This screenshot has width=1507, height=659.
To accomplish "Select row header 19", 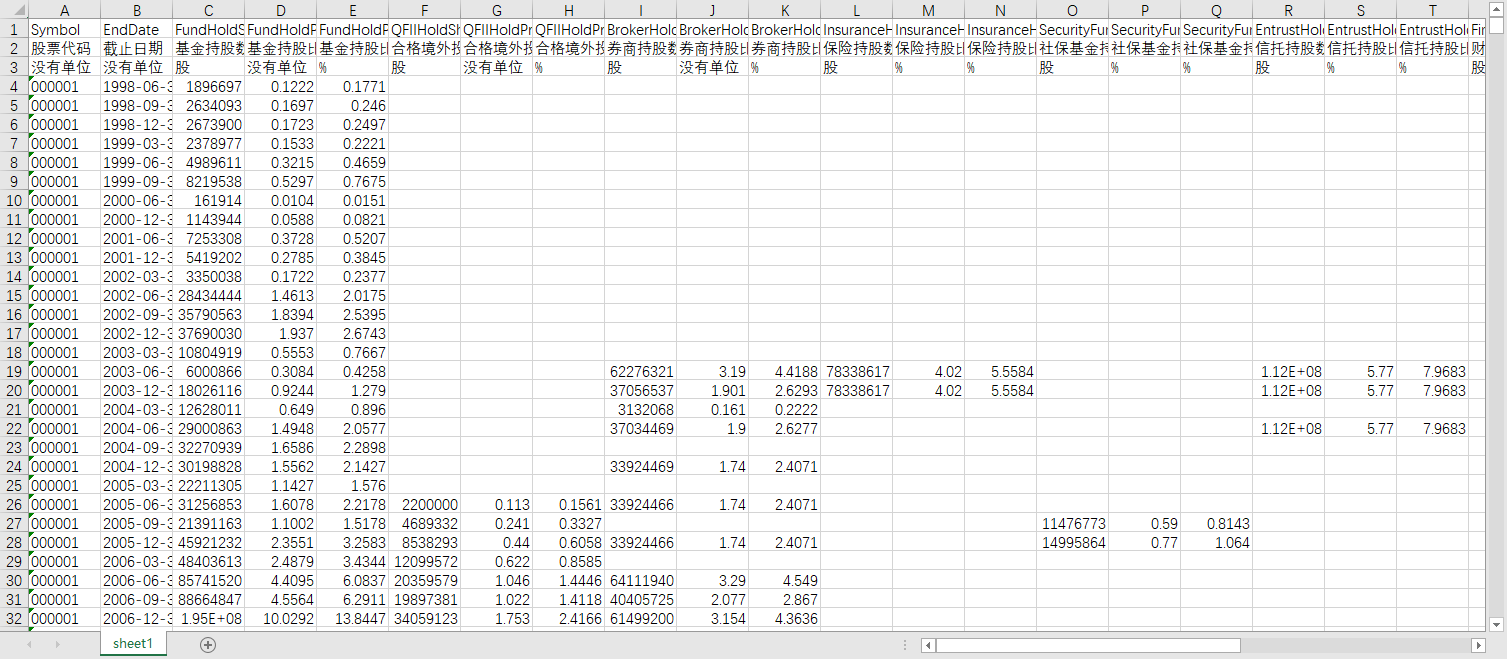I will (x=14, y=371).
